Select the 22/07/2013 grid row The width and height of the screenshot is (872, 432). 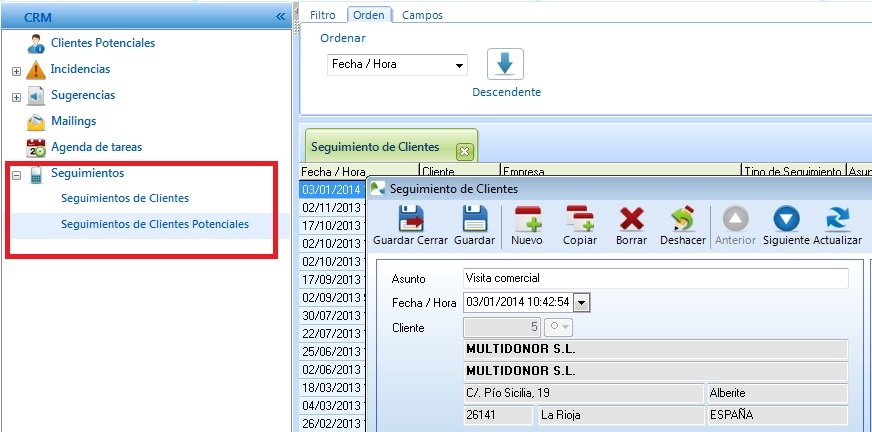[x=333, y=334]
